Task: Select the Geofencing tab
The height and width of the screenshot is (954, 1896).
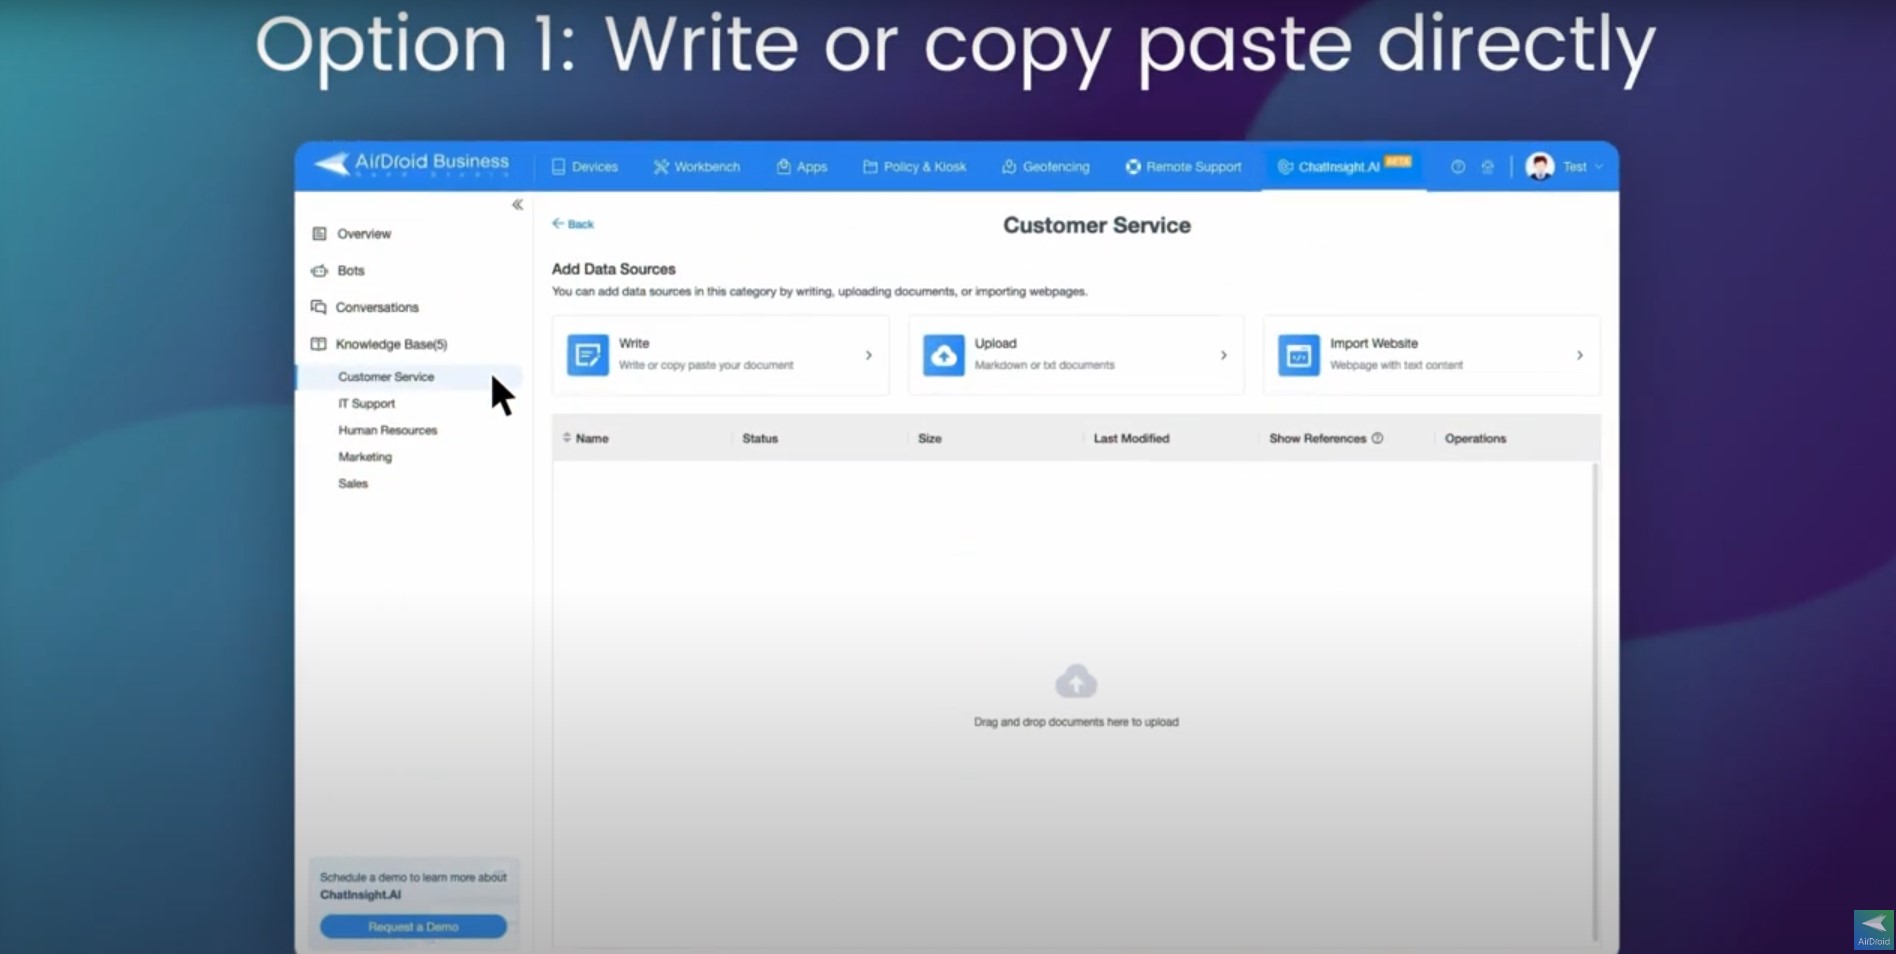Action: (x=1046, y=167)
